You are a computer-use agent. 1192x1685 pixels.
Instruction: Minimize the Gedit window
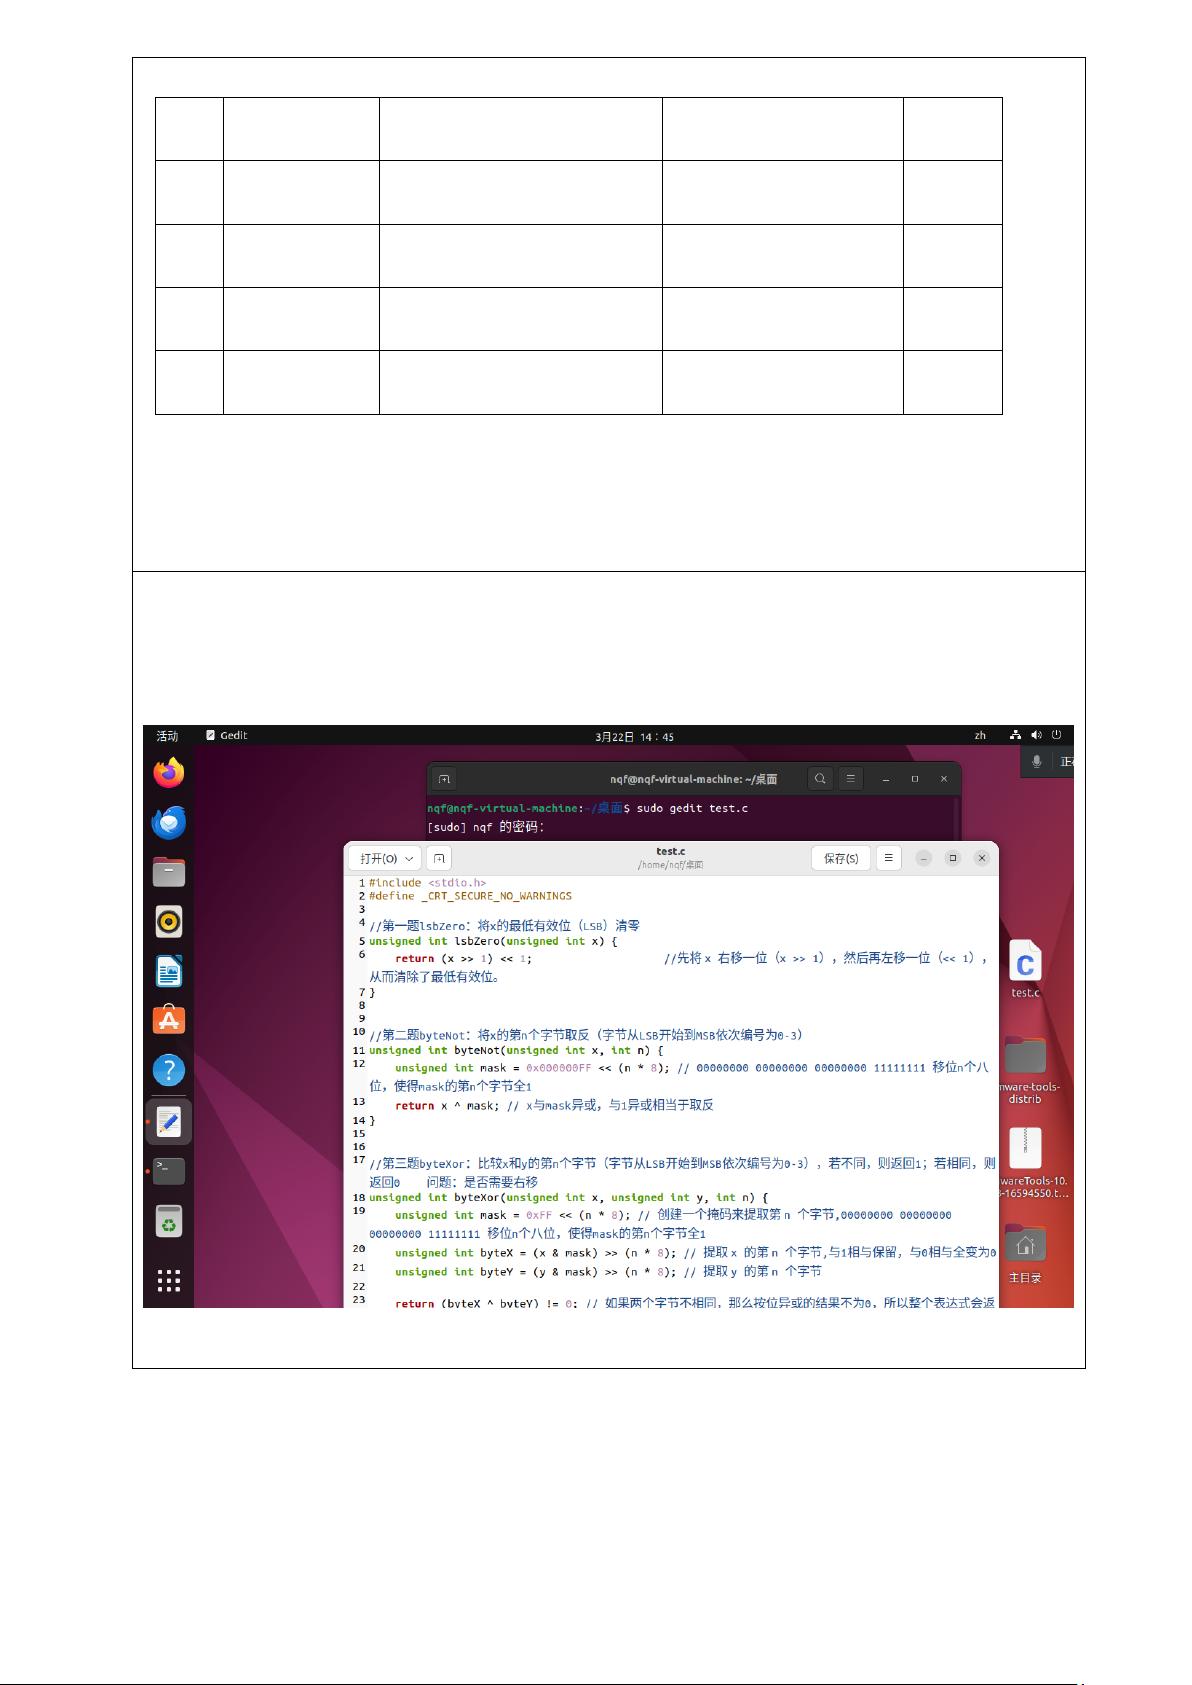click(x=924, y=858)
